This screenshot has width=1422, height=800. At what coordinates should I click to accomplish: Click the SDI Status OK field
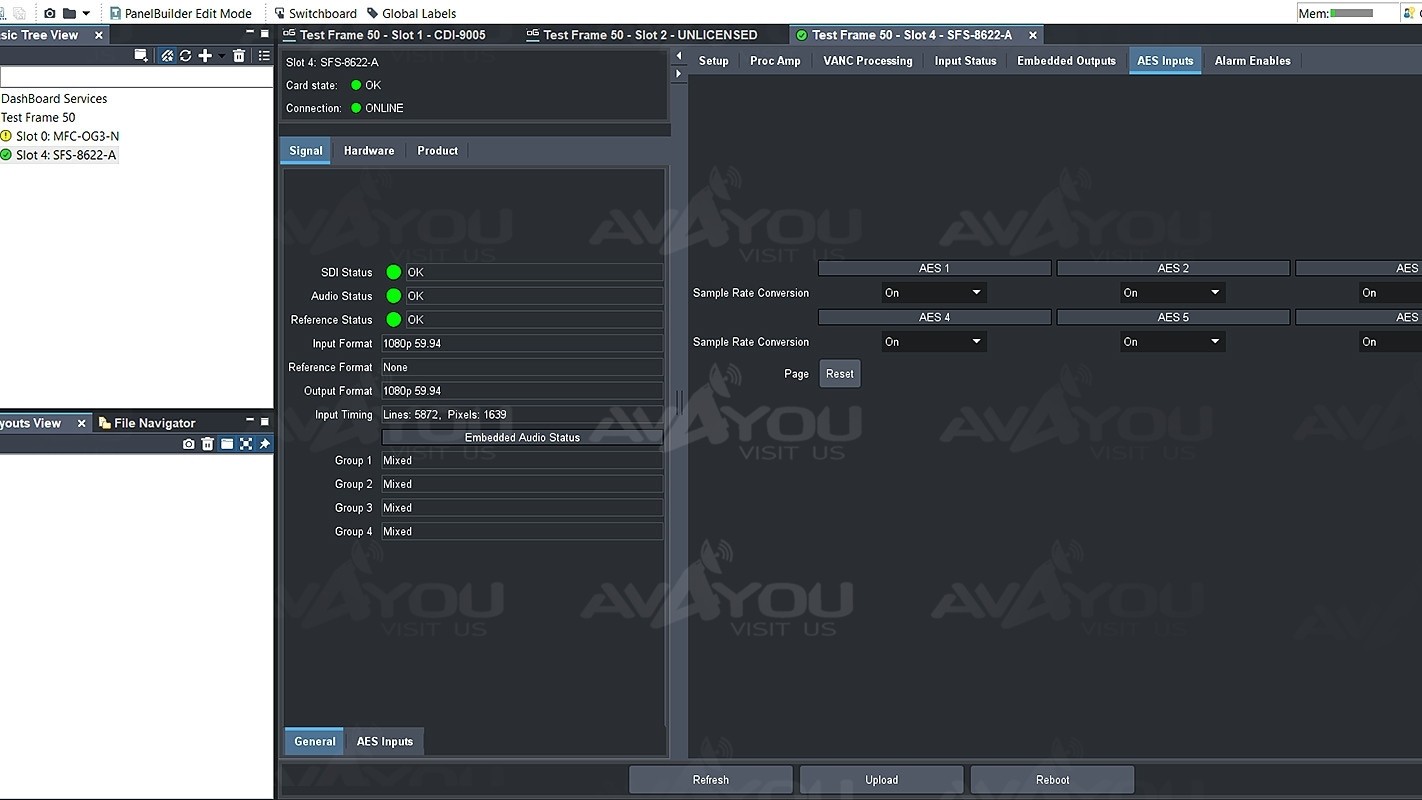pyautogui.click(x=534, y=272)
